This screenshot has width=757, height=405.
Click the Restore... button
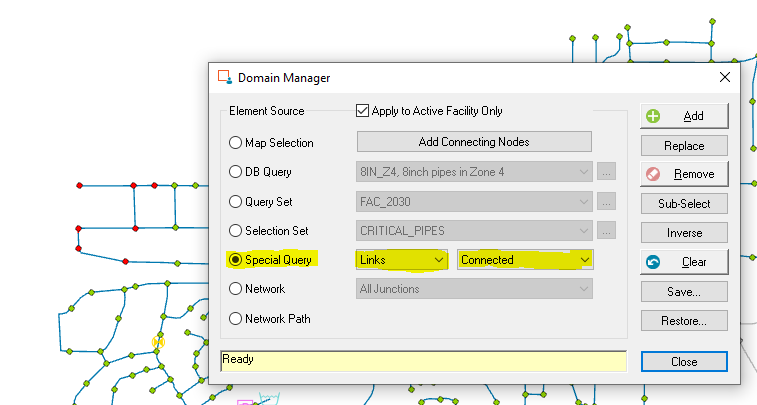click(684, 321)
